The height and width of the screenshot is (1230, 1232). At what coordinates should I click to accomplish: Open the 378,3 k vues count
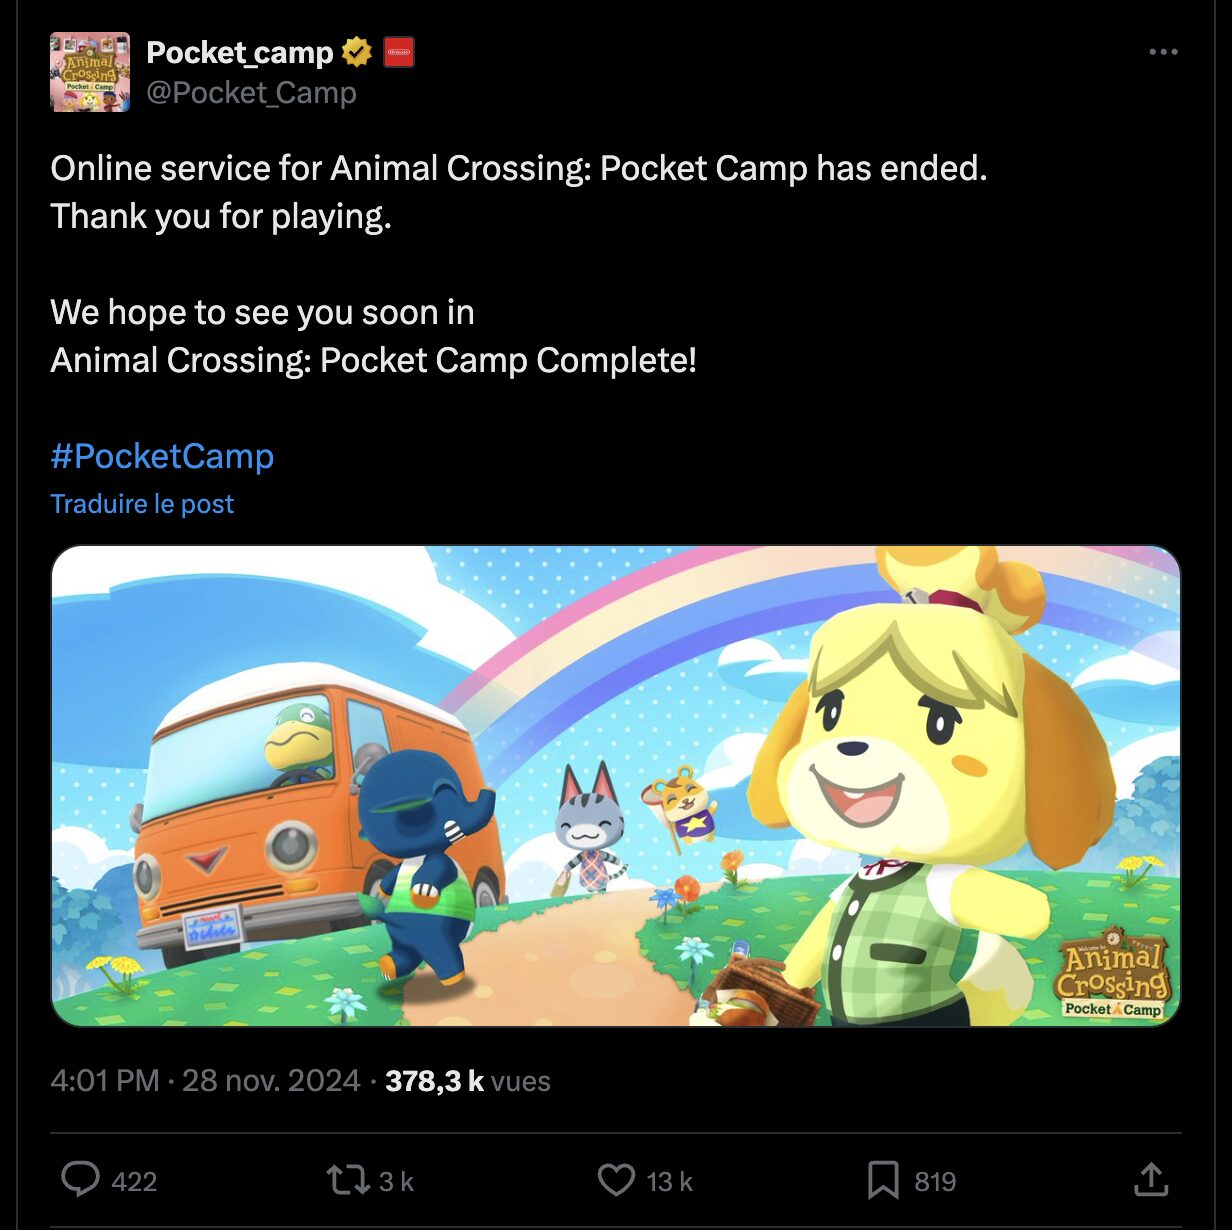click(468, 1081)
